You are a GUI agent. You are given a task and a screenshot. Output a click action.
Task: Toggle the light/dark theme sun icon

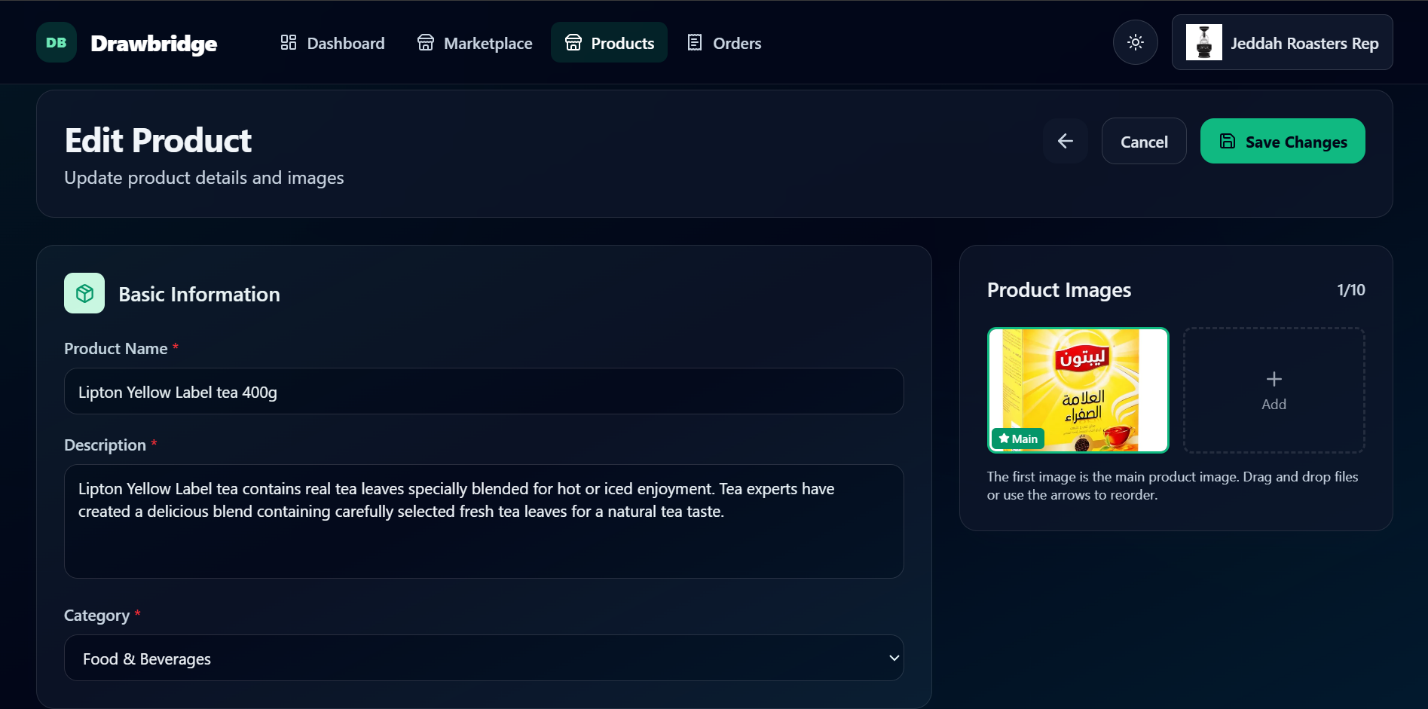pyautogui.click(x=1135, y=43)
